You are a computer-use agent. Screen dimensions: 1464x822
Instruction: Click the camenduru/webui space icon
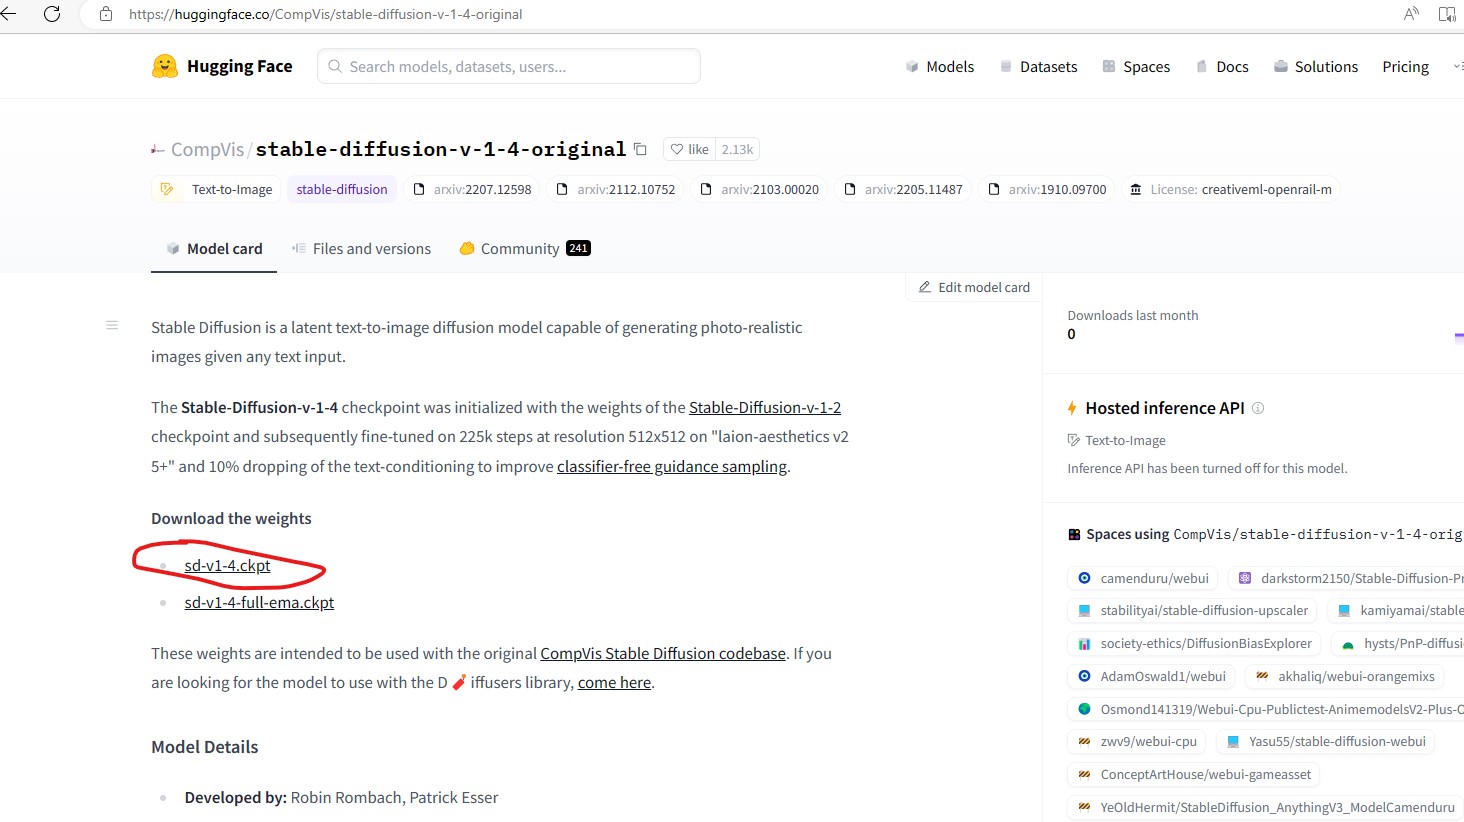[1084, 578]
